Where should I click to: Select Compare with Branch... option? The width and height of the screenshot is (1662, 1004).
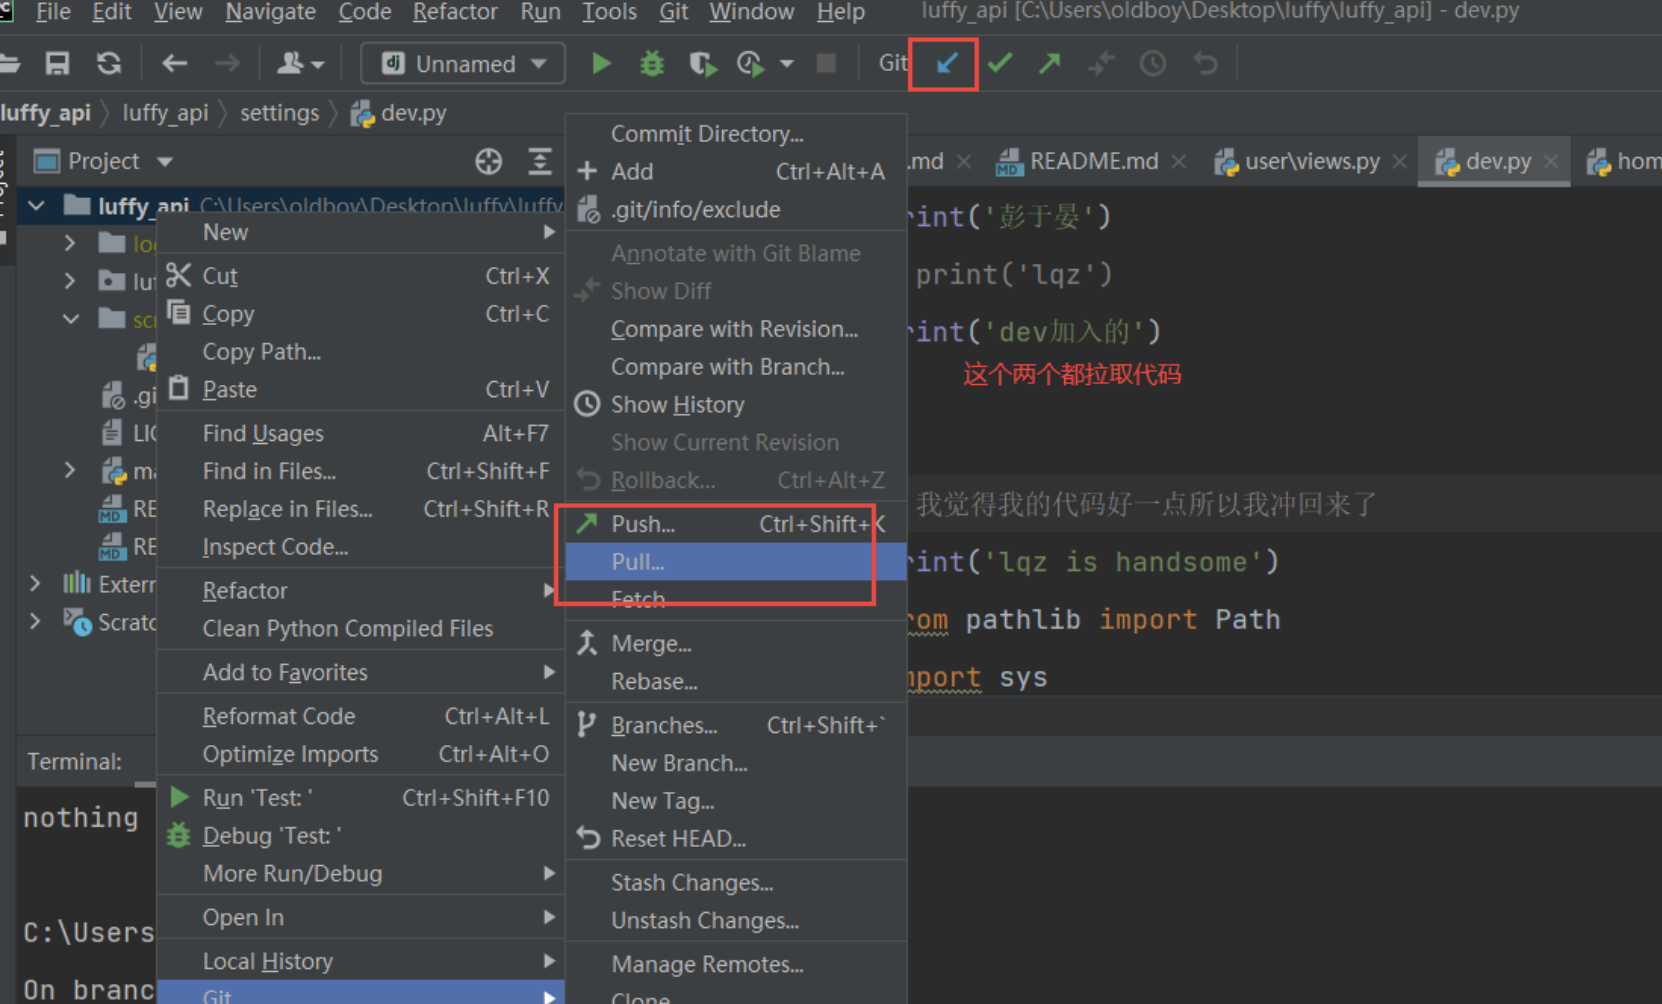click(736, 367)
